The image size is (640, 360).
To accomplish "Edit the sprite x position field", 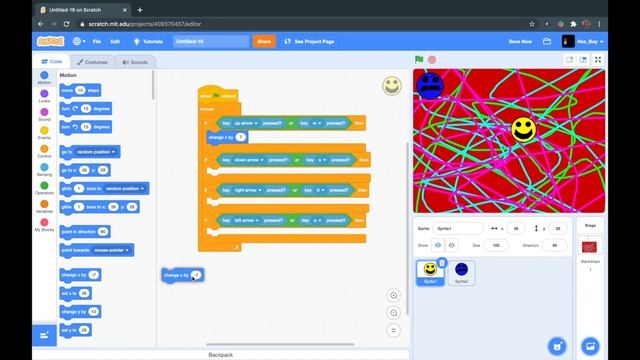I will [x=516, y=229].
